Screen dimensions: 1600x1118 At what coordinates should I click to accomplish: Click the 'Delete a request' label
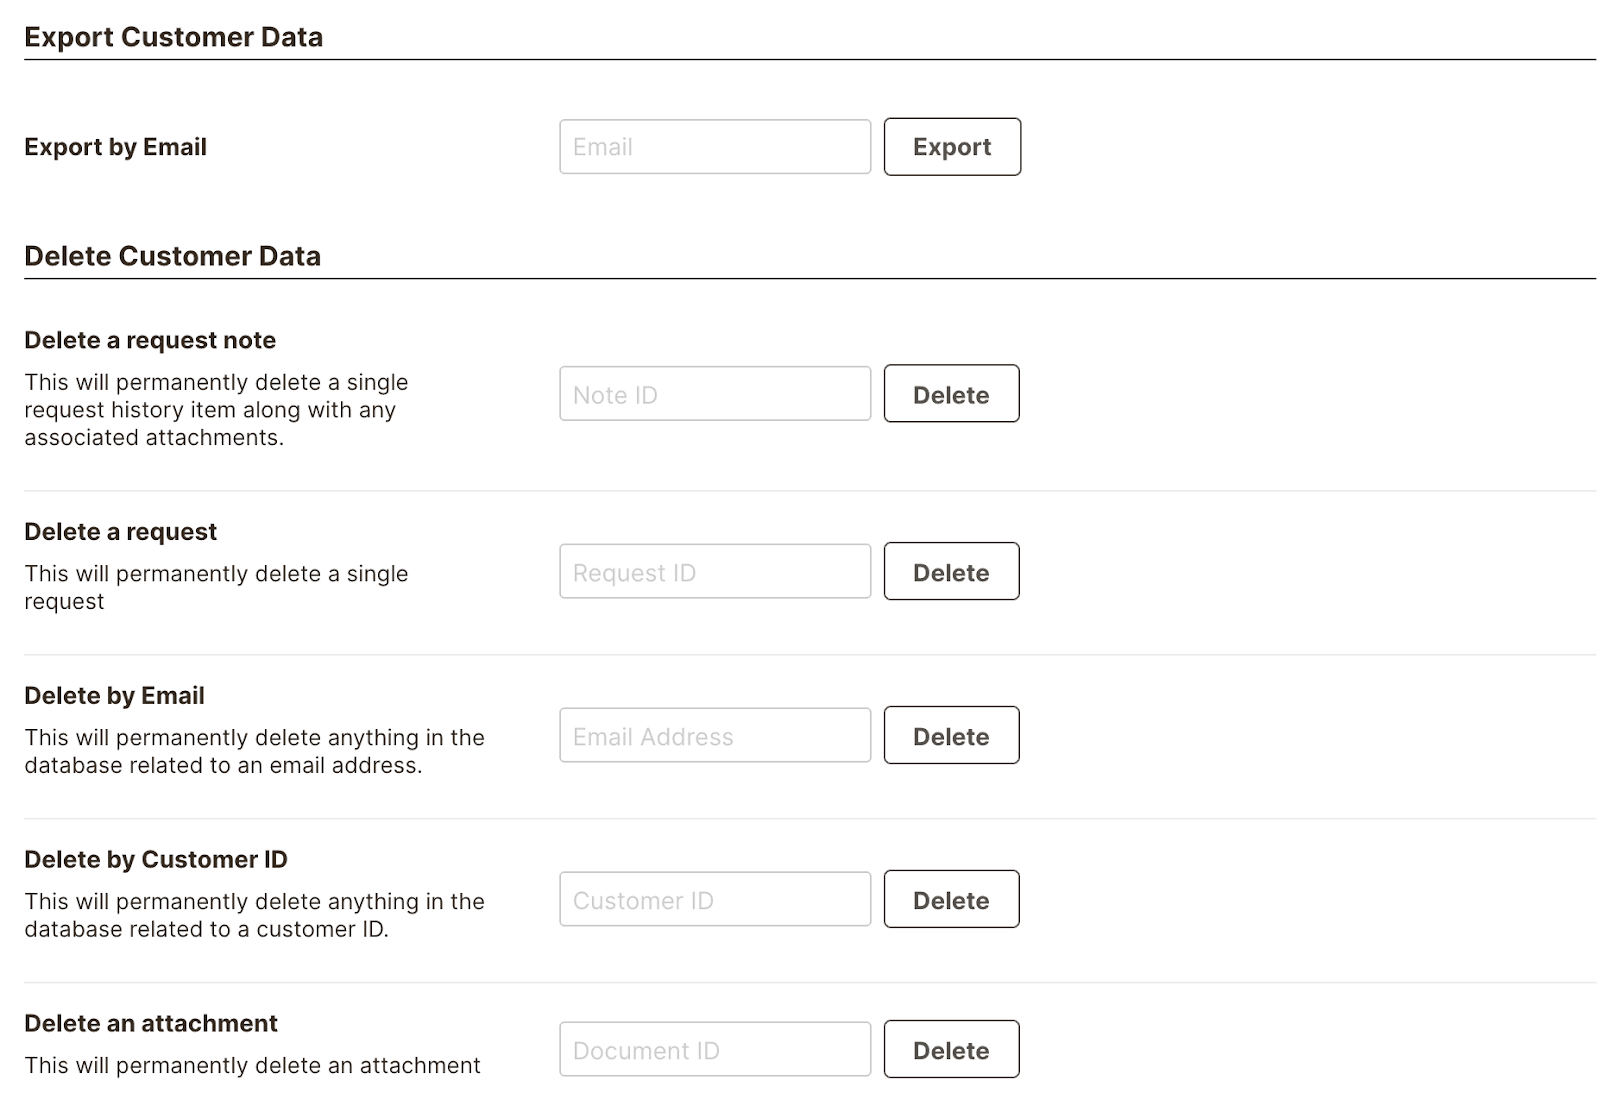click(x=121, y=532)
